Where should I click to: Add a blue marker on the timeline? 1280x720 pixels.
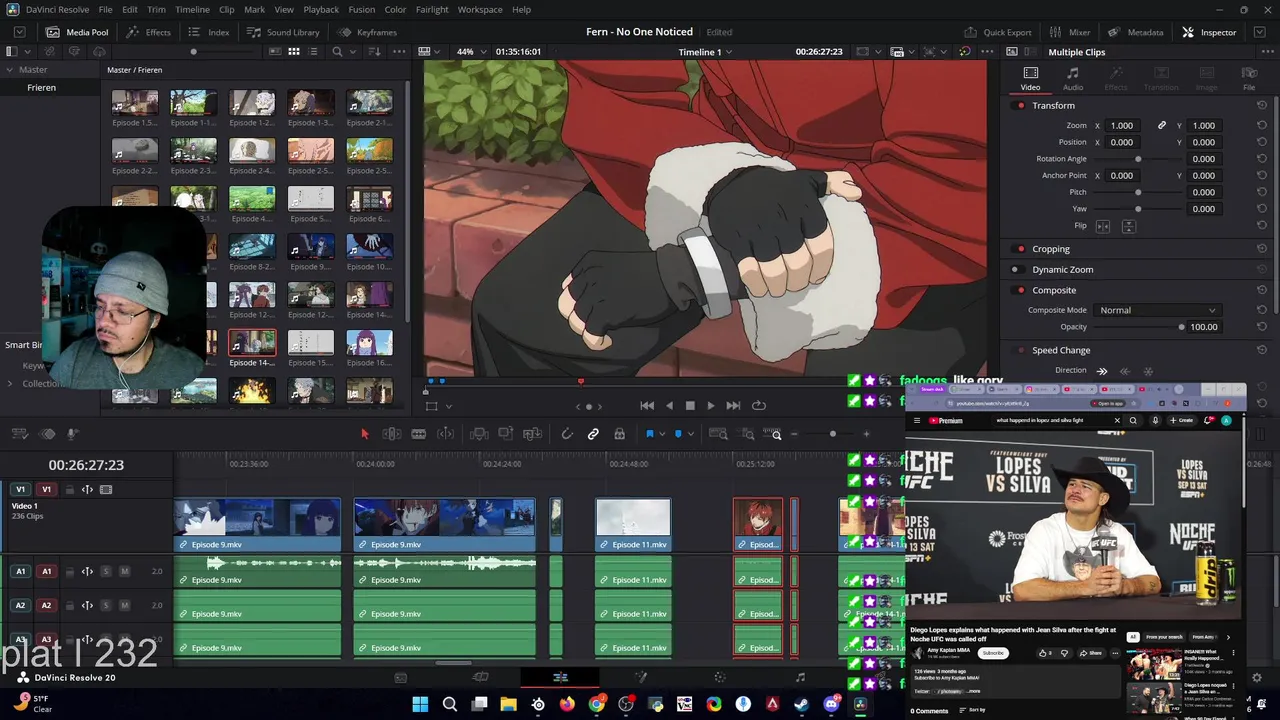(678, 434)
